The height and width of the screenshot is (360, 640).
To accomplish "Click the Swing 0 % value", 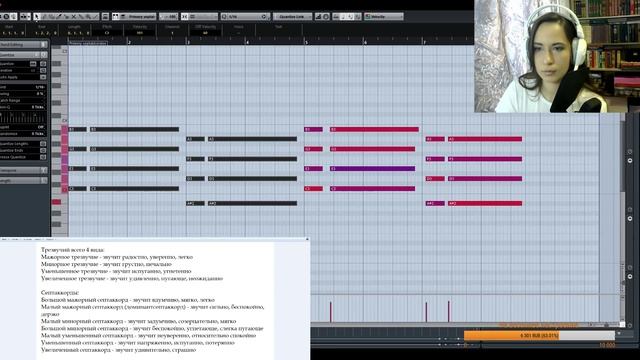I will coord(40,94).
